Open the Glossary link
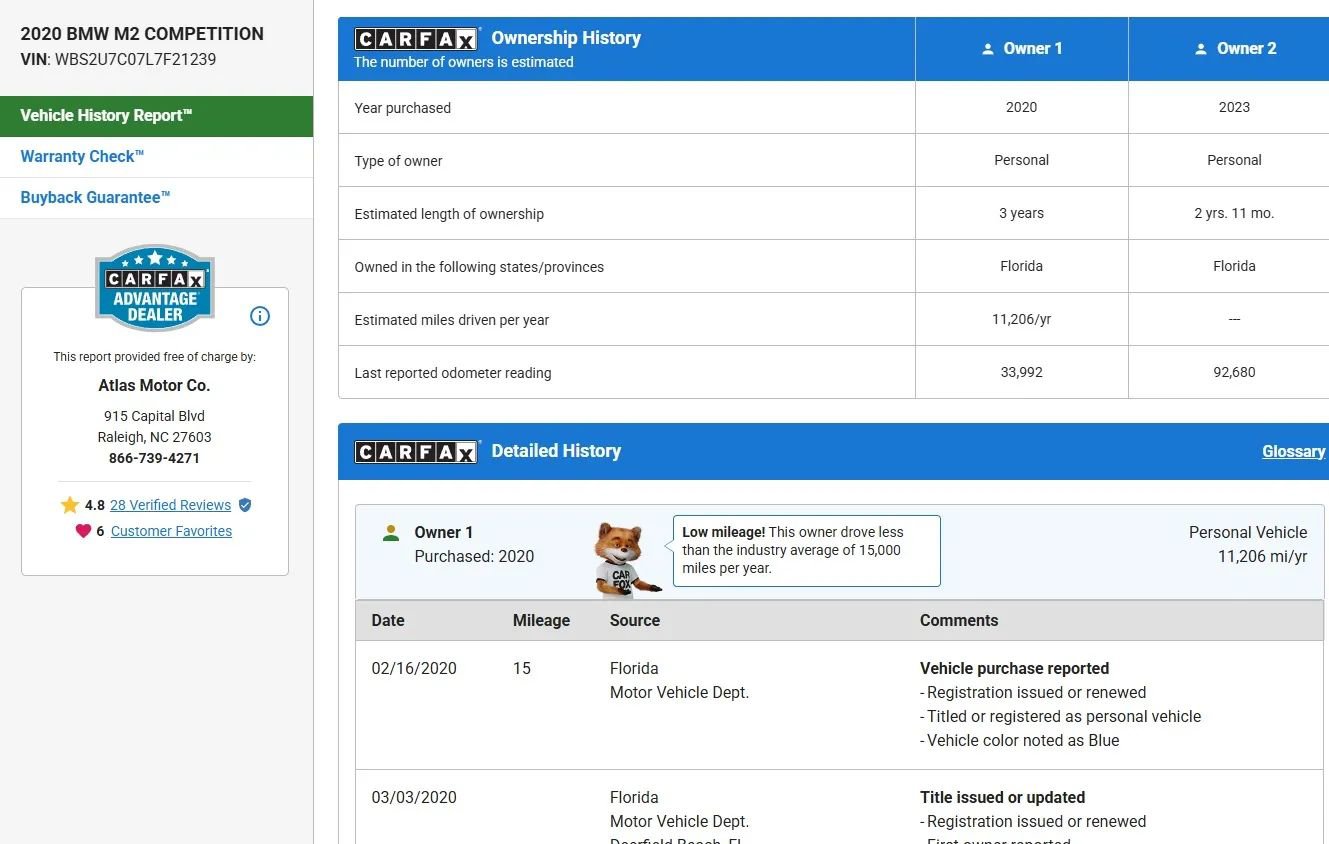This screenshot has height=844, width=1329. 1293,452
